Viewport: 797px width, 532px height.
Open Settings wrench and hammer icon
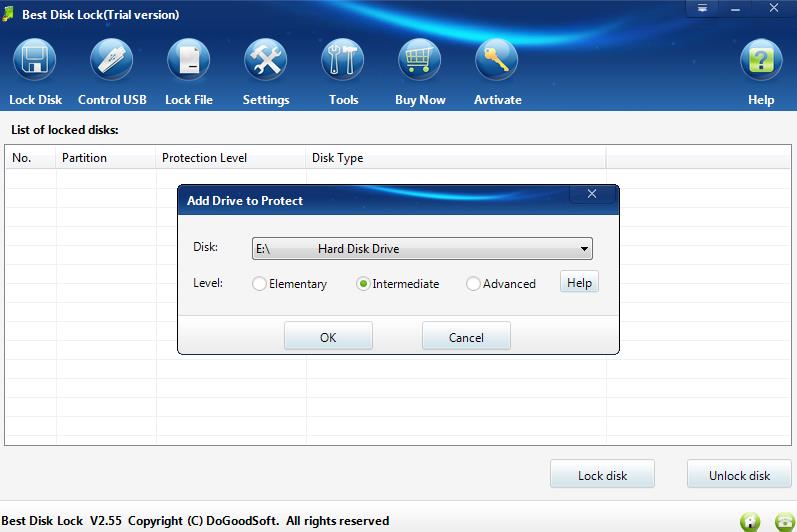[x=265, y=60]
